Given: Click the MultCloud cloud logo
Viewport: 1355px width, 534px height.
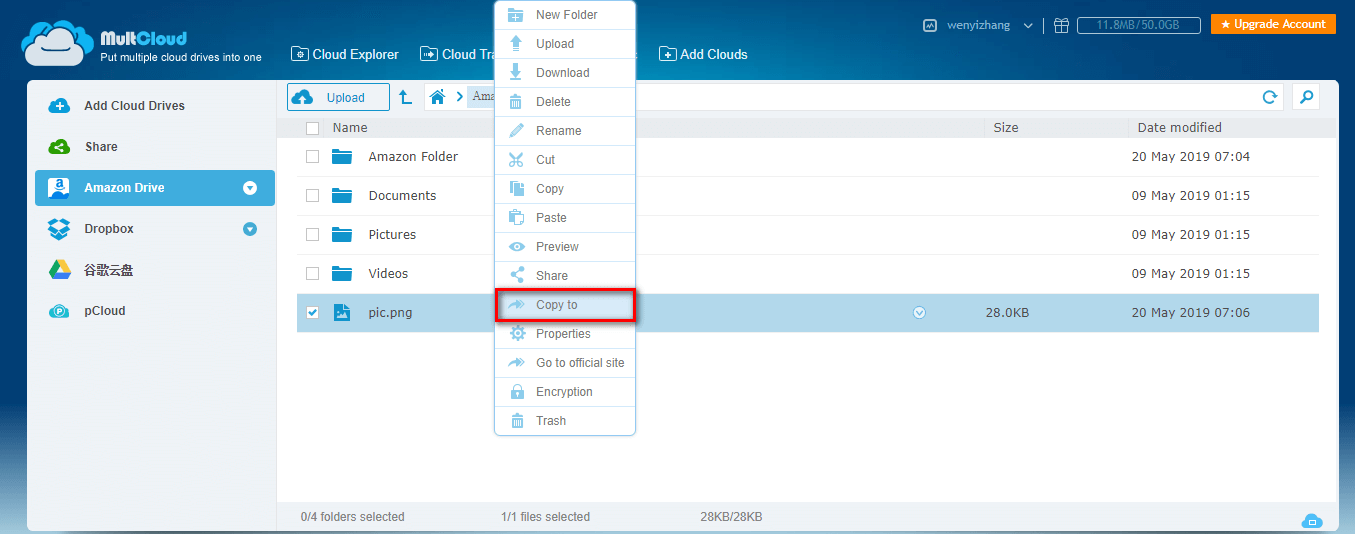Looking at the screenshot, I should tap(57, 43).
